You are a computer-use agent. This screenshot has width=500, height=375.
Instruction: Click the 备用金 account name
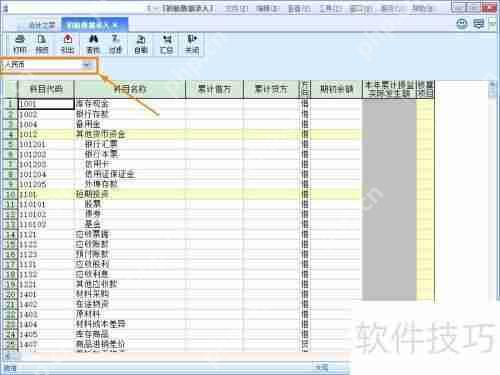click(88, 124)
